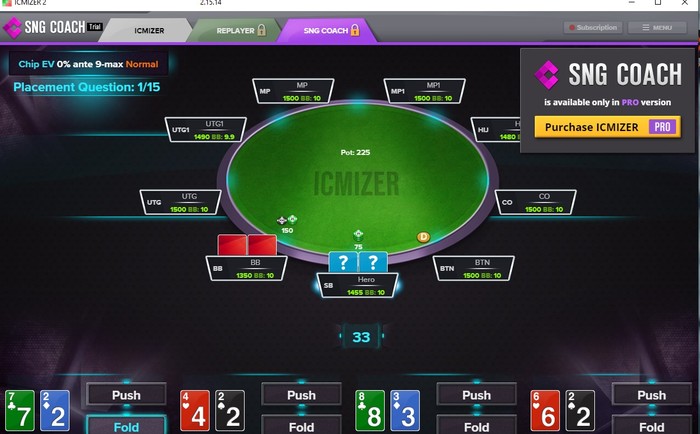Screen dimensions: 700x434
Task: Click Purchase ICMIZER PRO button
Action: [608, 127]
